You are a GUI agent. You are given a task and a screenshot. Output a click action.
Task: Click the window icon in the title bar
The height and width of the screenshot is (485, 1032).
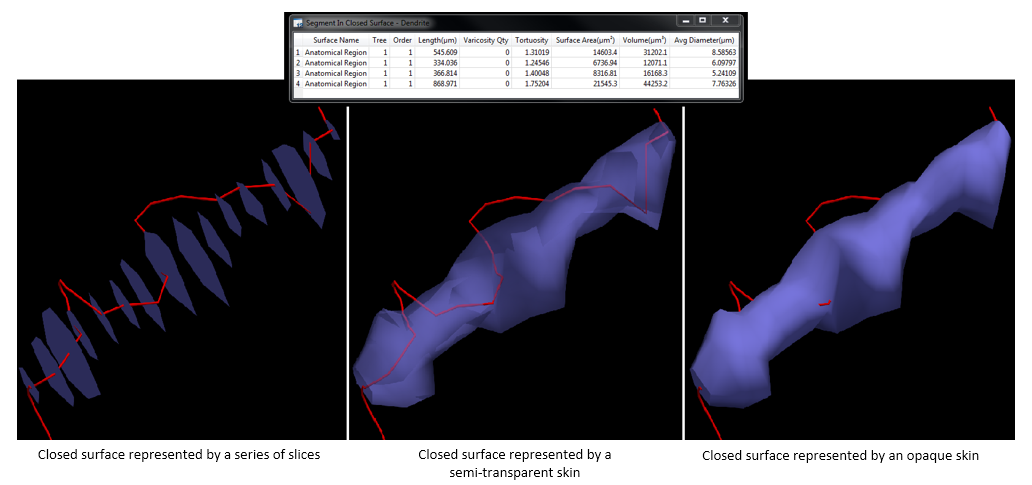[x=298, y=21]
